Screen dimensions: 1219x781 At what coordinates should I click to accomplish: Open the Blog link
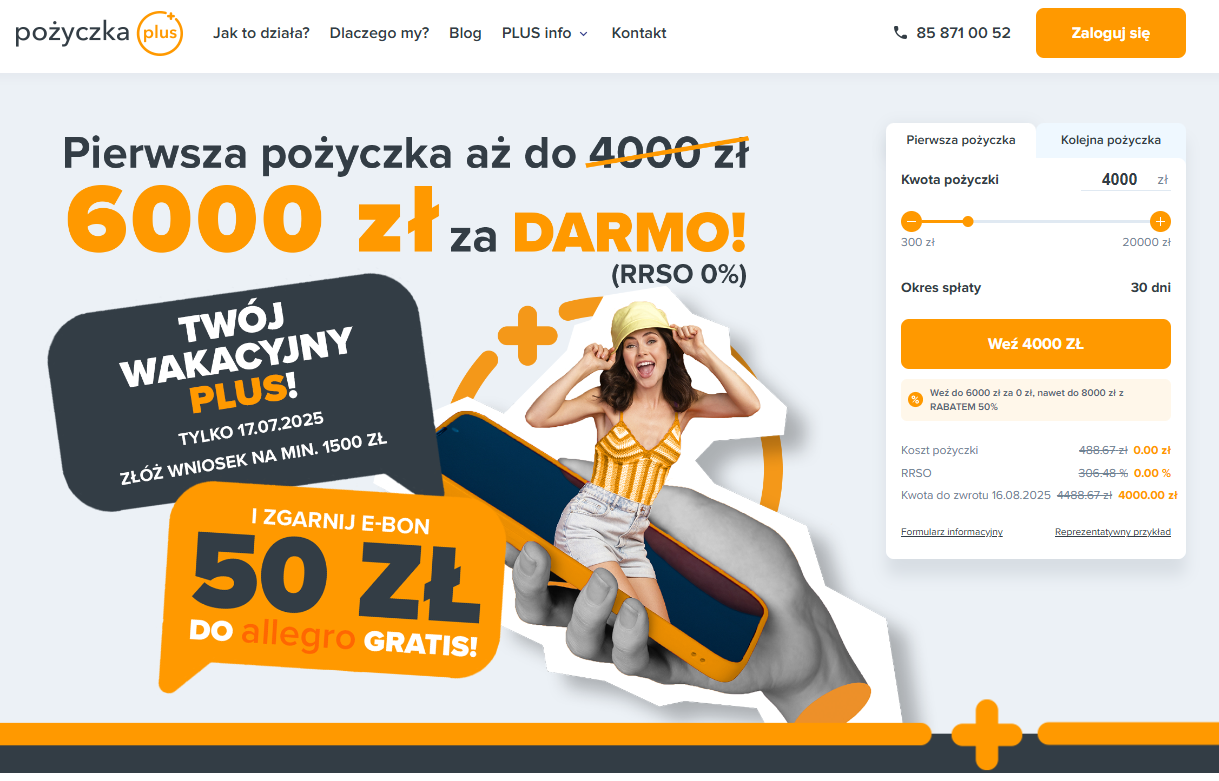(x=465, y=33)
